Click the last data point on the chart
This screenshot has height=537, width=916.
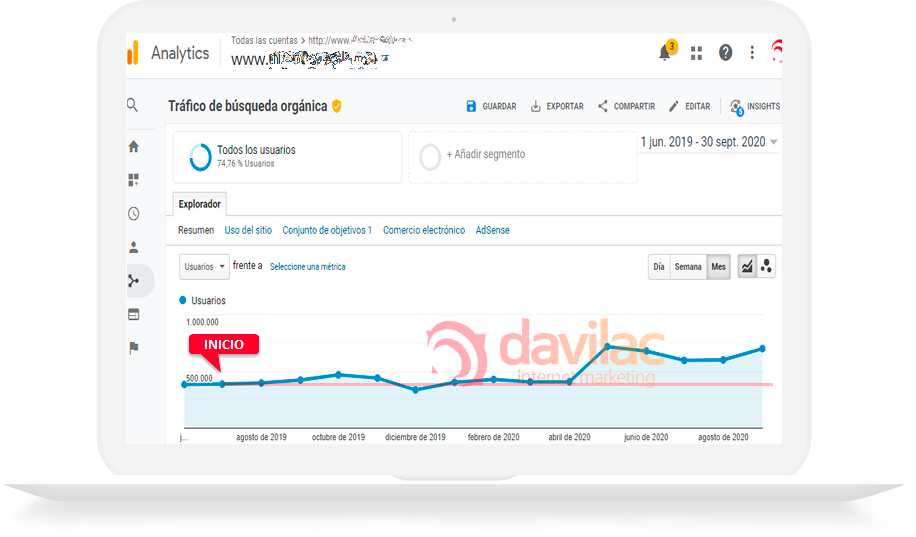(762, 349)
